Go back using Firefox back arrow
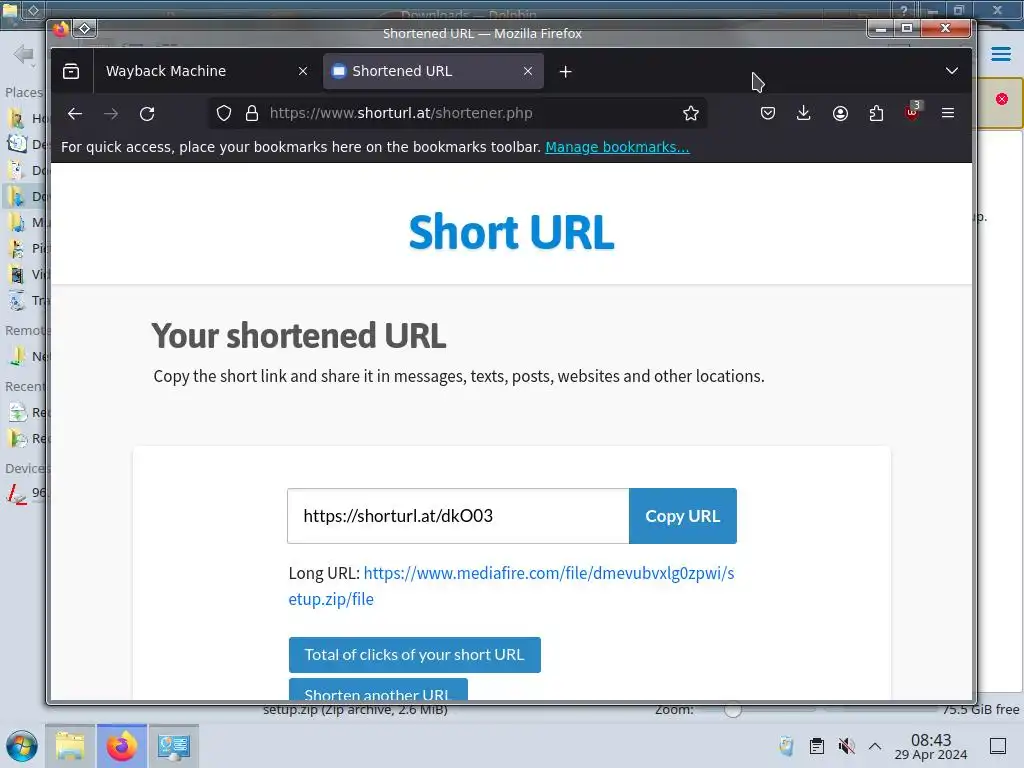 74,114
